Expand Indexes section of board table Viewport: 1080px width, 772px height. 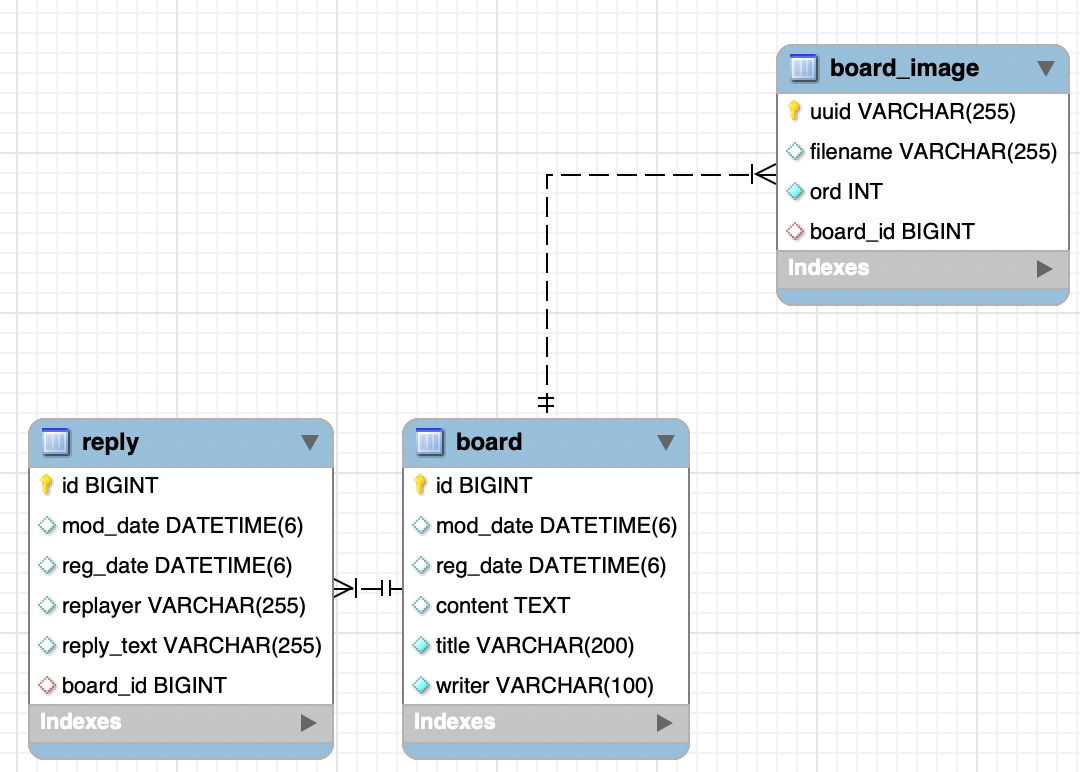click(665, 722)
